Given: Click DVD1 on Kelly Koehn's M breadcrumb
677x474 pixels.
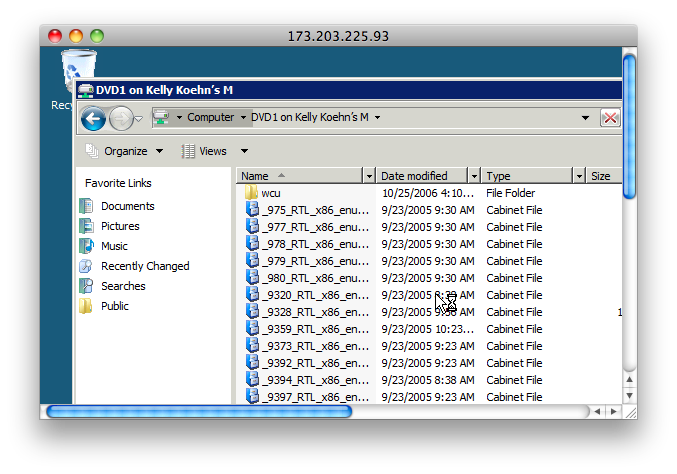Looking at the screenshot, I should 310,117.
